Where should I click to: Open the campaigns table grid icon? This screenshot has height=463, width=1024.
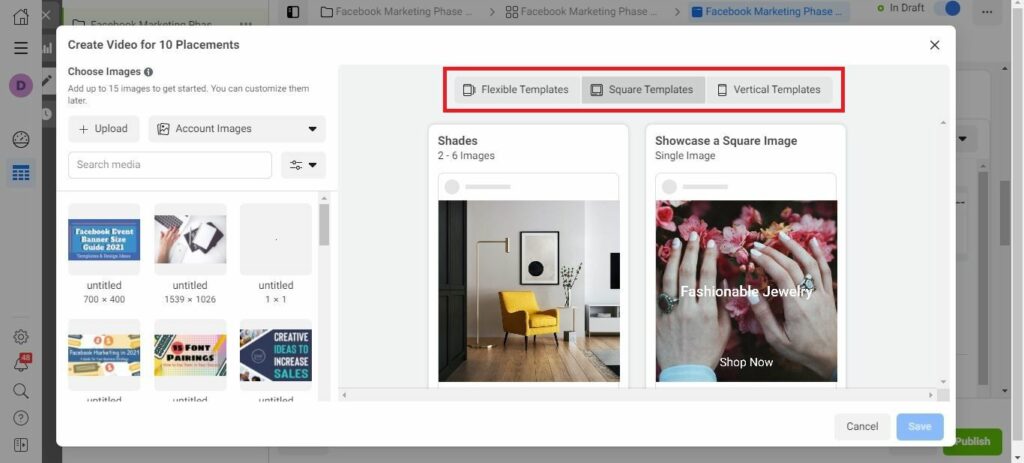[x=21, y=173]
